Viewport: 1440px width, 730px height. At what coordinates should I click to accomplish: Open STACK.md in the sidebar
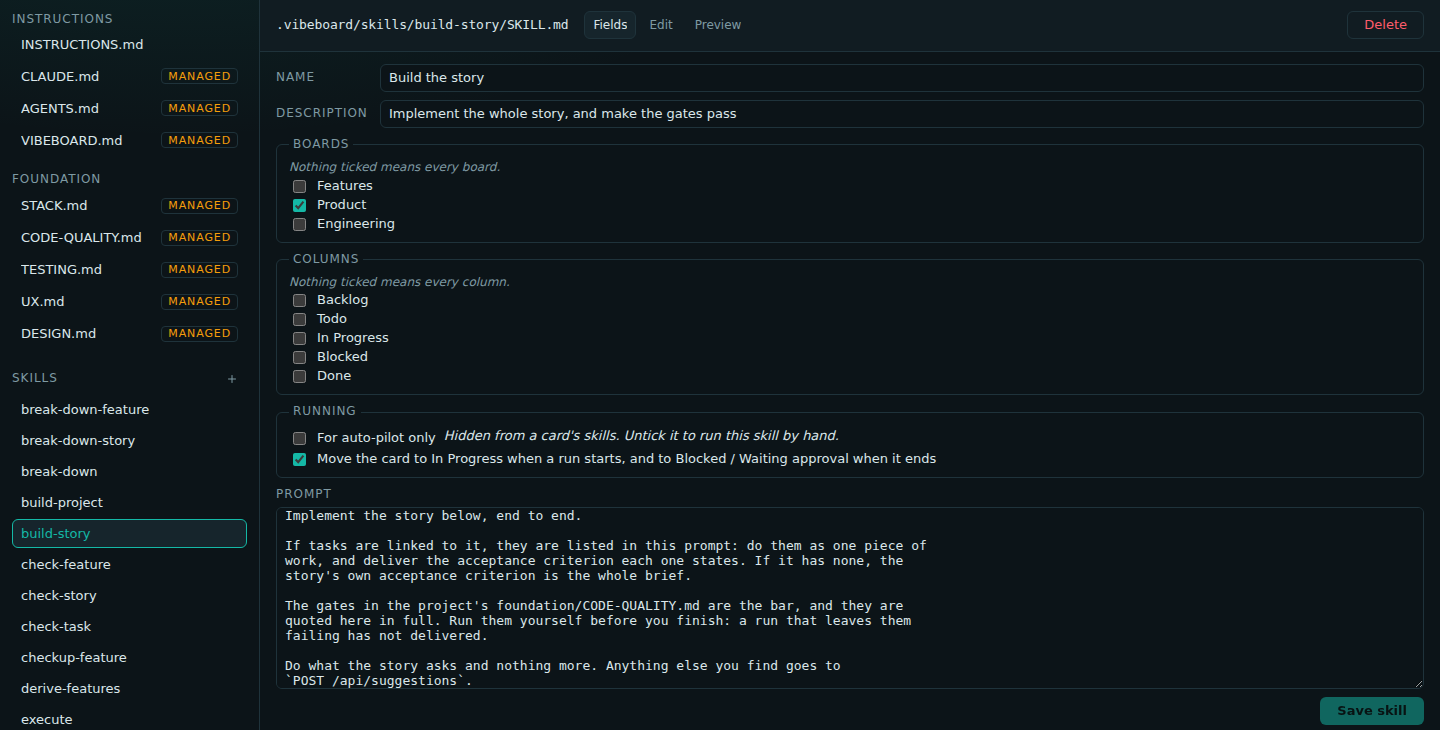[x=129, y=206]
